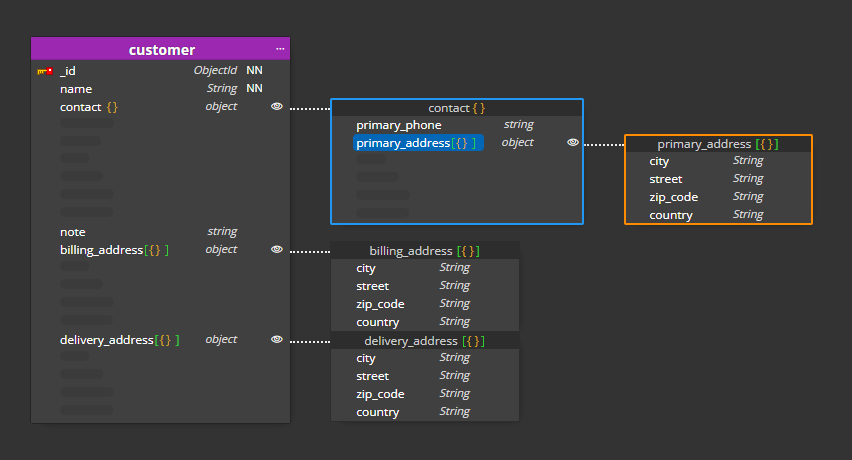Select the customer table header
The width and height of the screenshot is (852, 460).
[x=160, y=49]
